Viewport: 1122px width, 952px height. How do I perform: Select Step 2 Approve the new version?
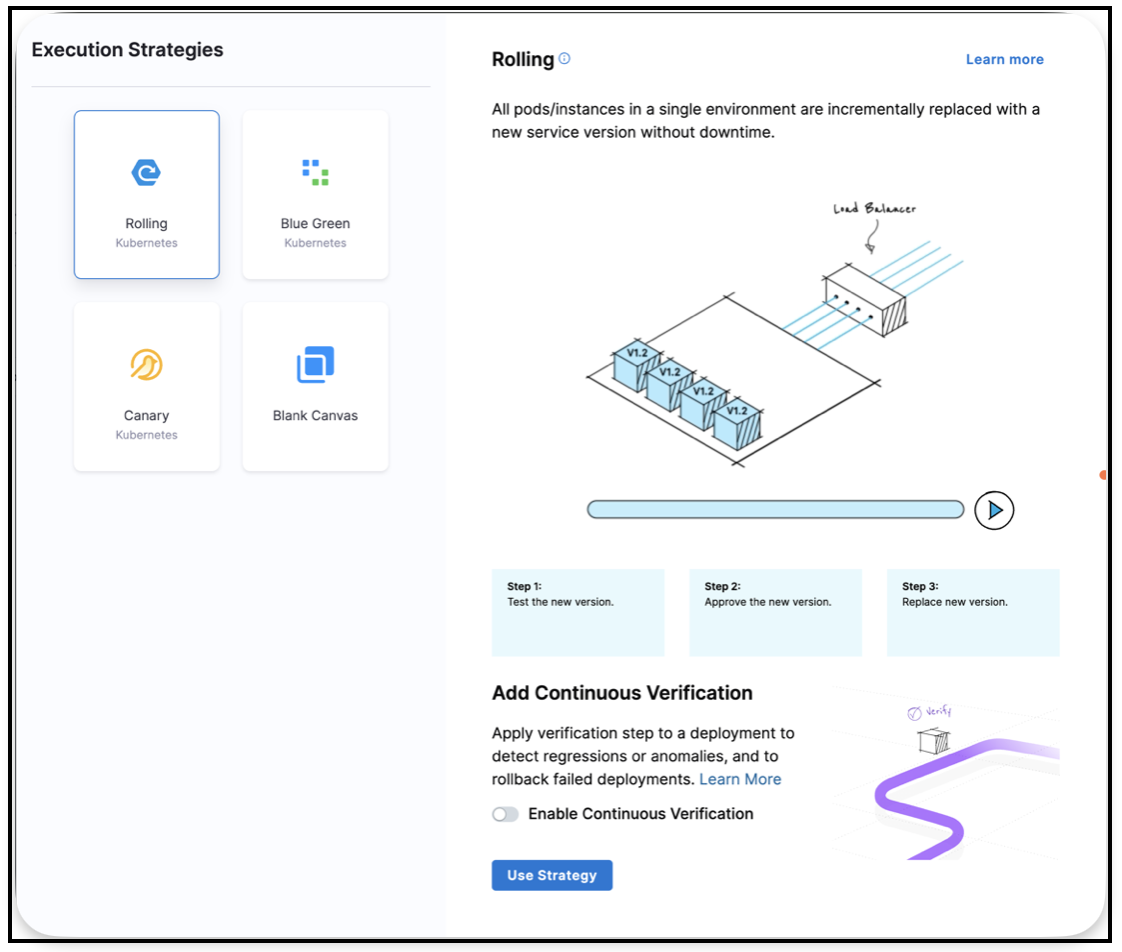[x=775, y=612]
